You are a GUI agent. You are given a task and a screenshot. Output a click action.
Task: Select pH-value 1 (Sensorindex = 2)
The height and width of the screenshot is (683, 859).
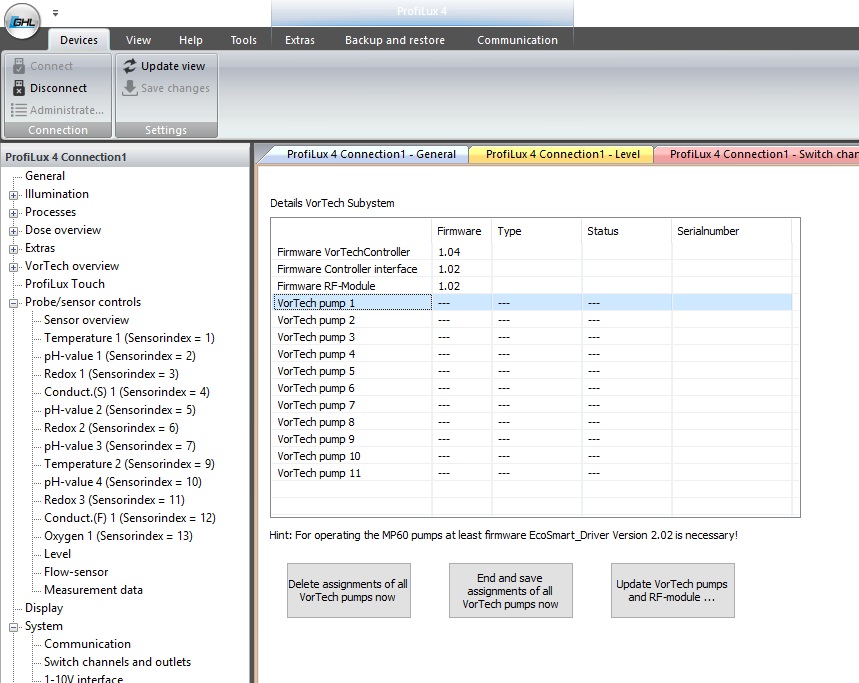120,356
